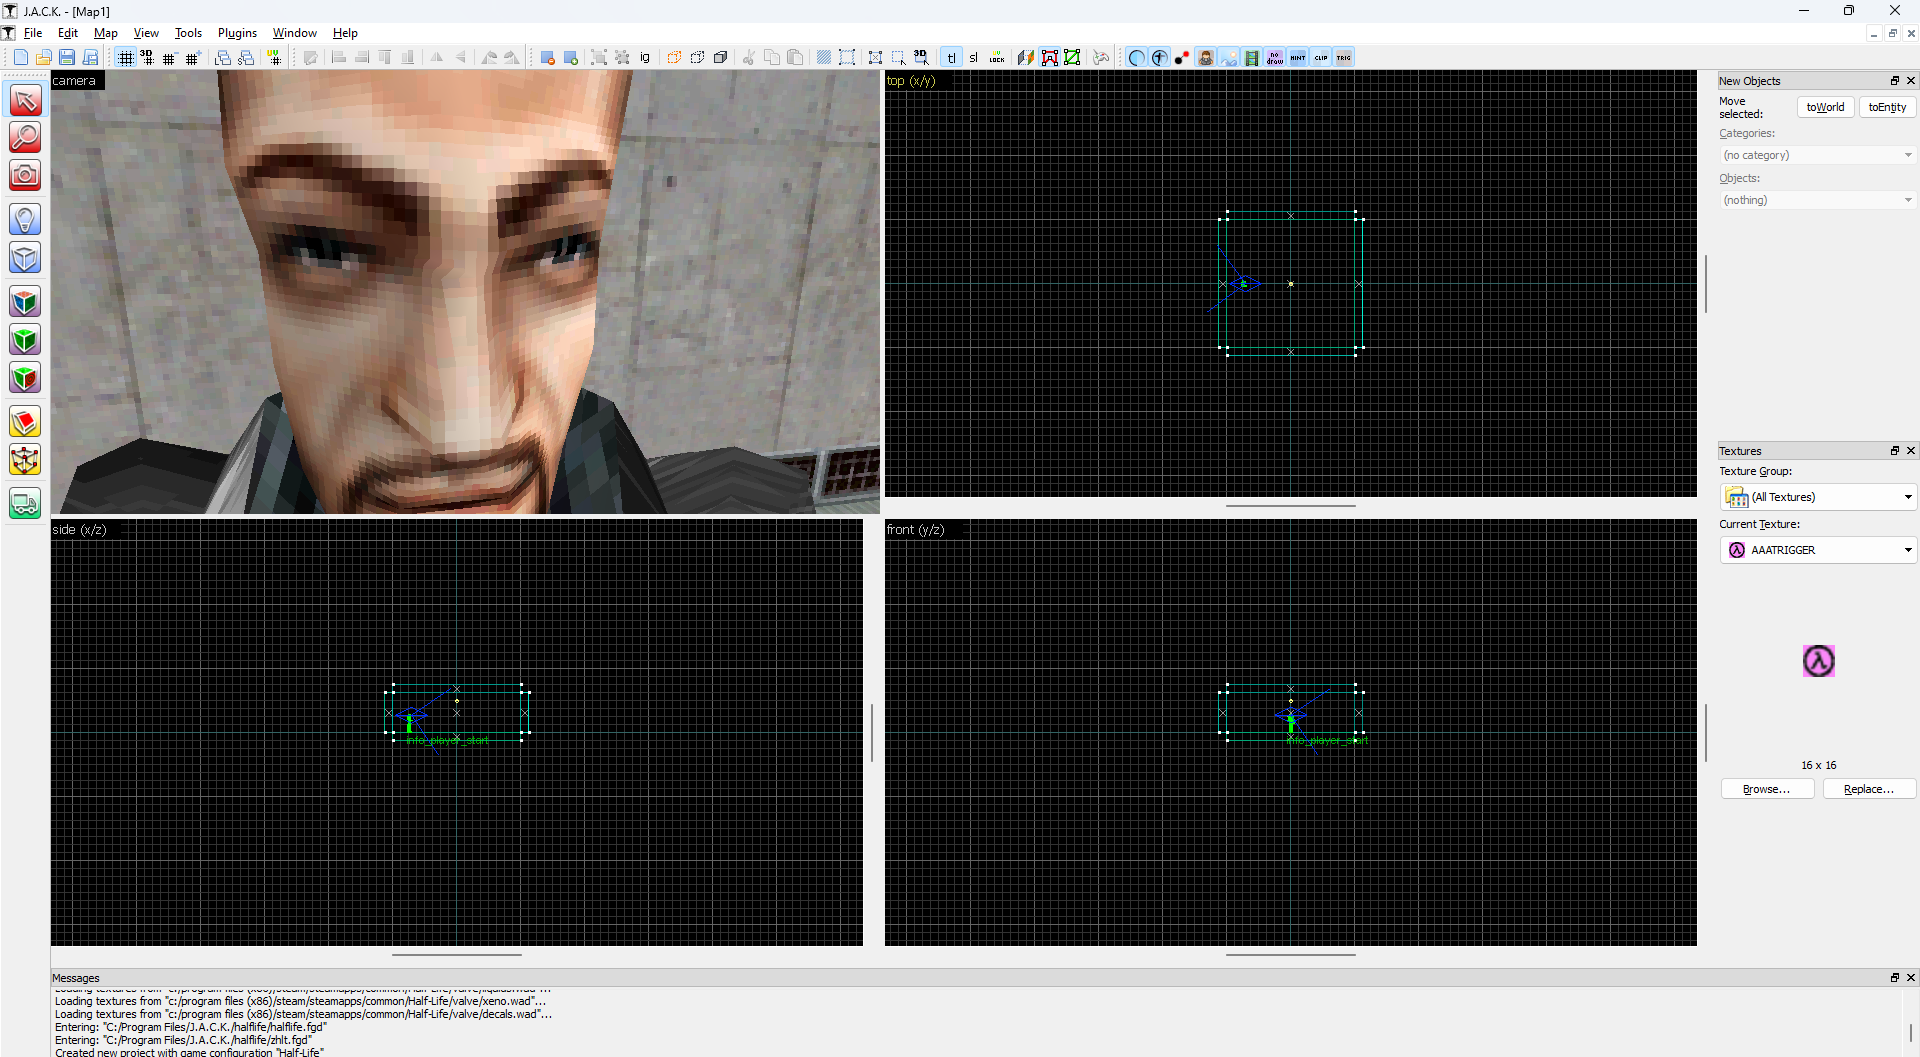Toggle the CLIP brushes filter

(1321, 58)
